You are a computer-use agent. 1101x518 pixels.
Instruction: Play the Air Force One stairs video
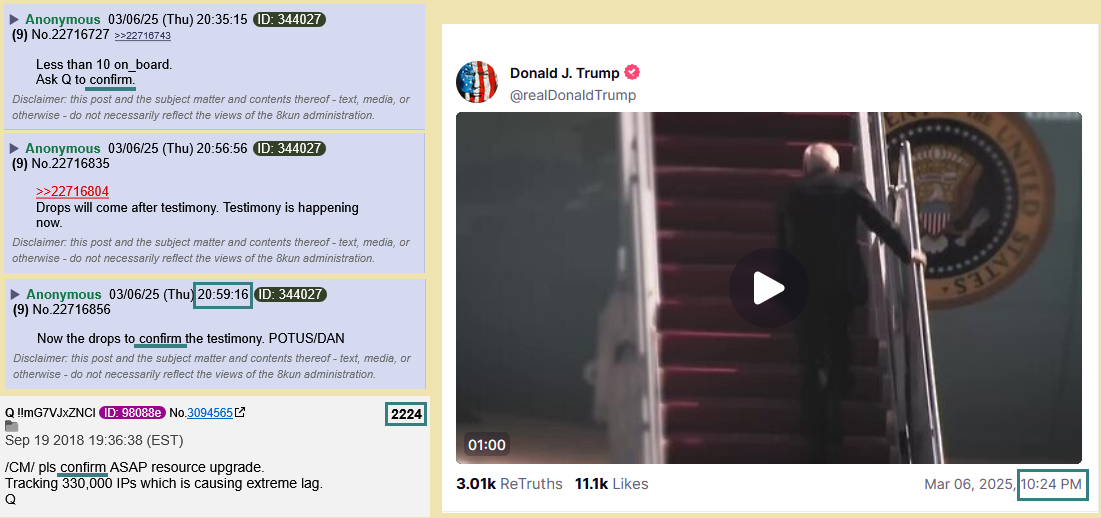pos(768,288)
